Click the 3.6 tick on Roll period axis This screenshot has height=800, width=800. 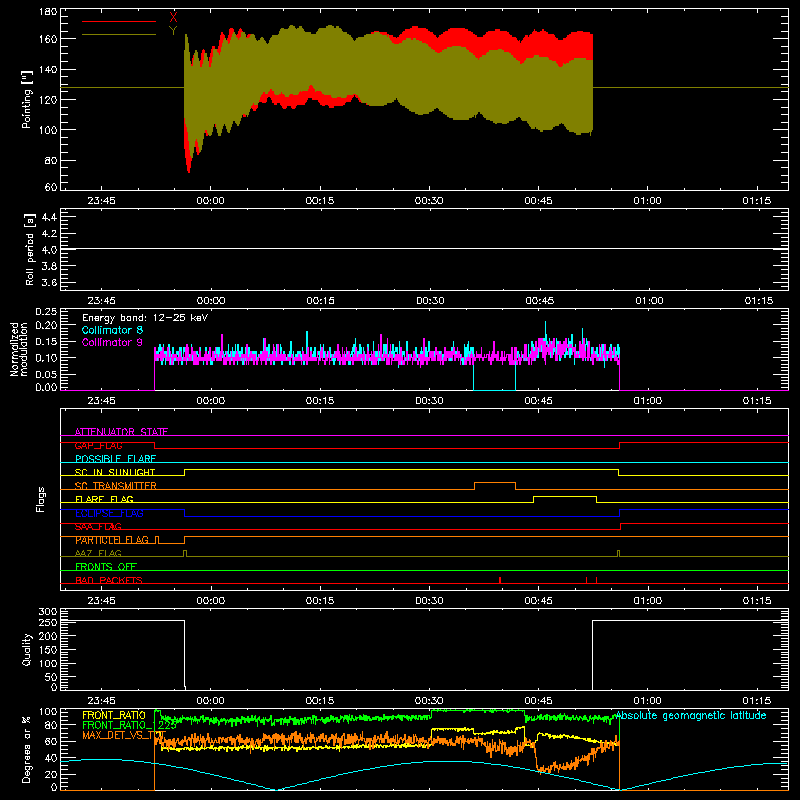pyautogui.click(x=49, y=283)
